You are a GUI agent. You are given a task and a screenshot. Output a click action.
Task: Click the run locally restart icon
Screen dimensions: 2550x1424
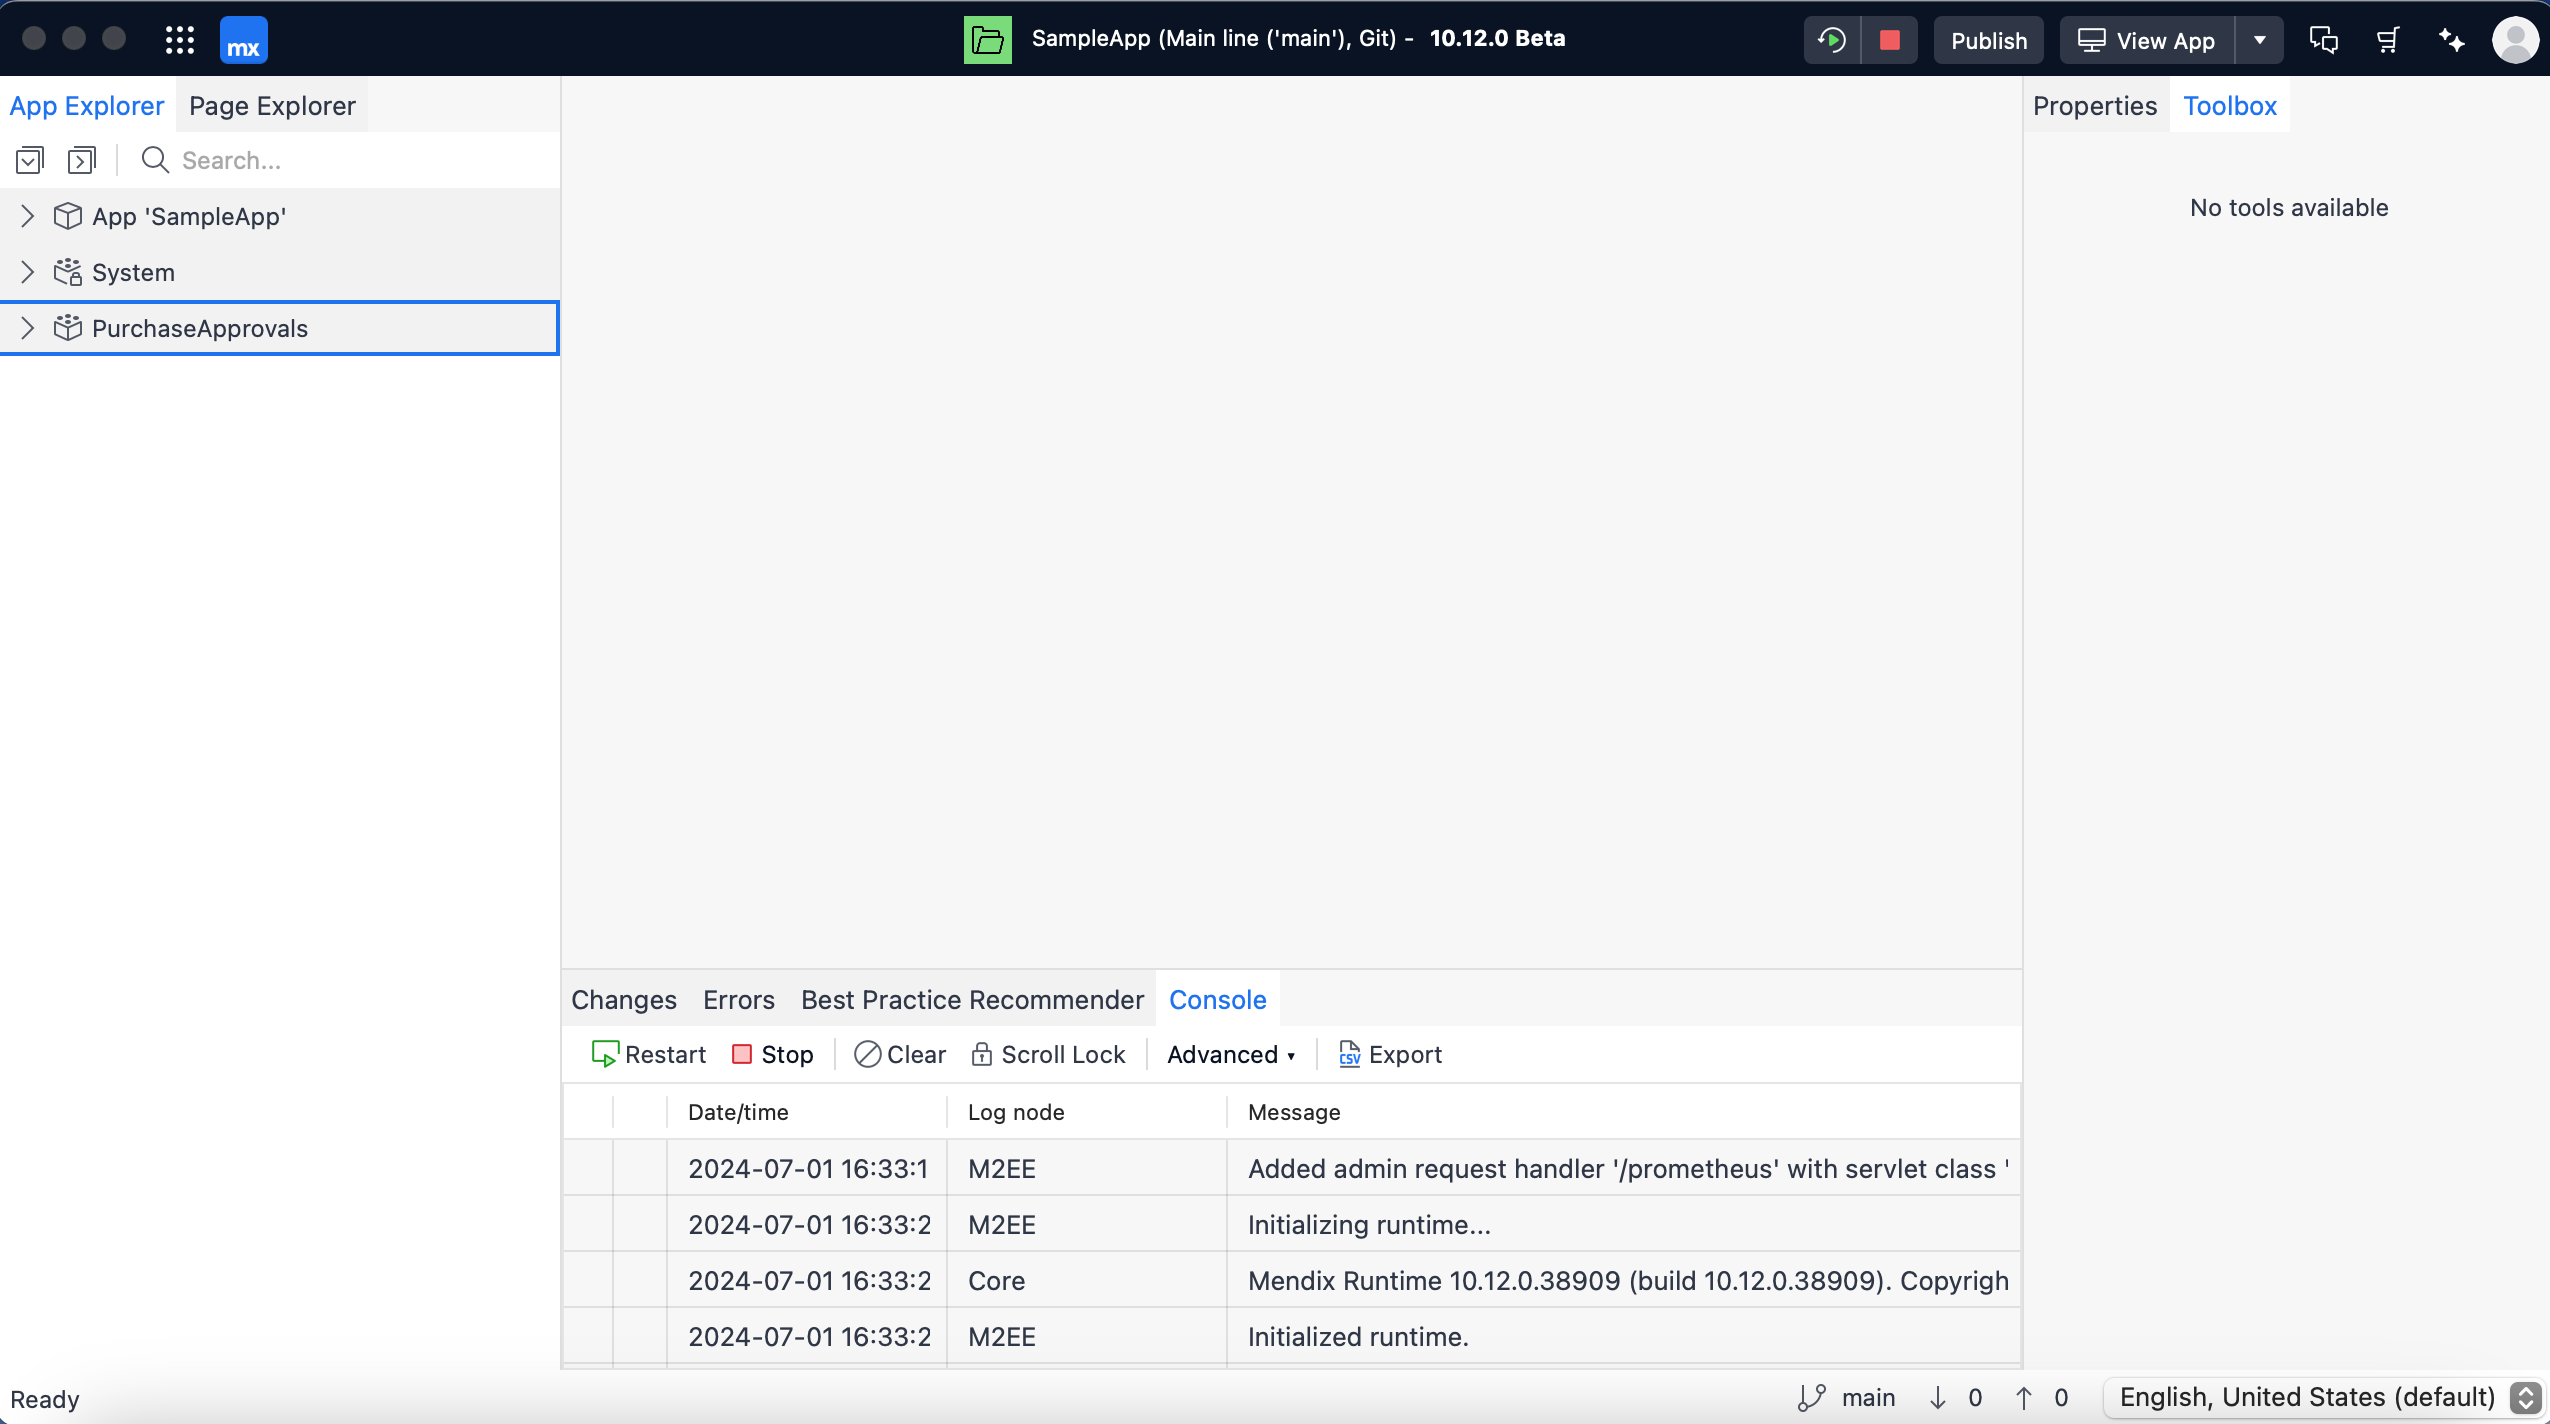coord(1832,40)
